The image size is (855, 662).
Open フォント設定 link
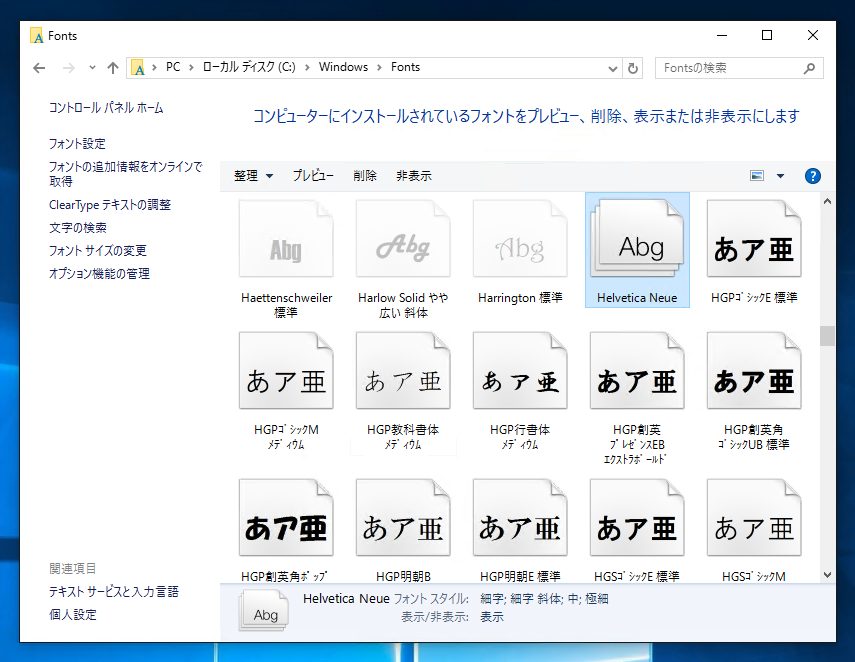[x=77, y=143]
